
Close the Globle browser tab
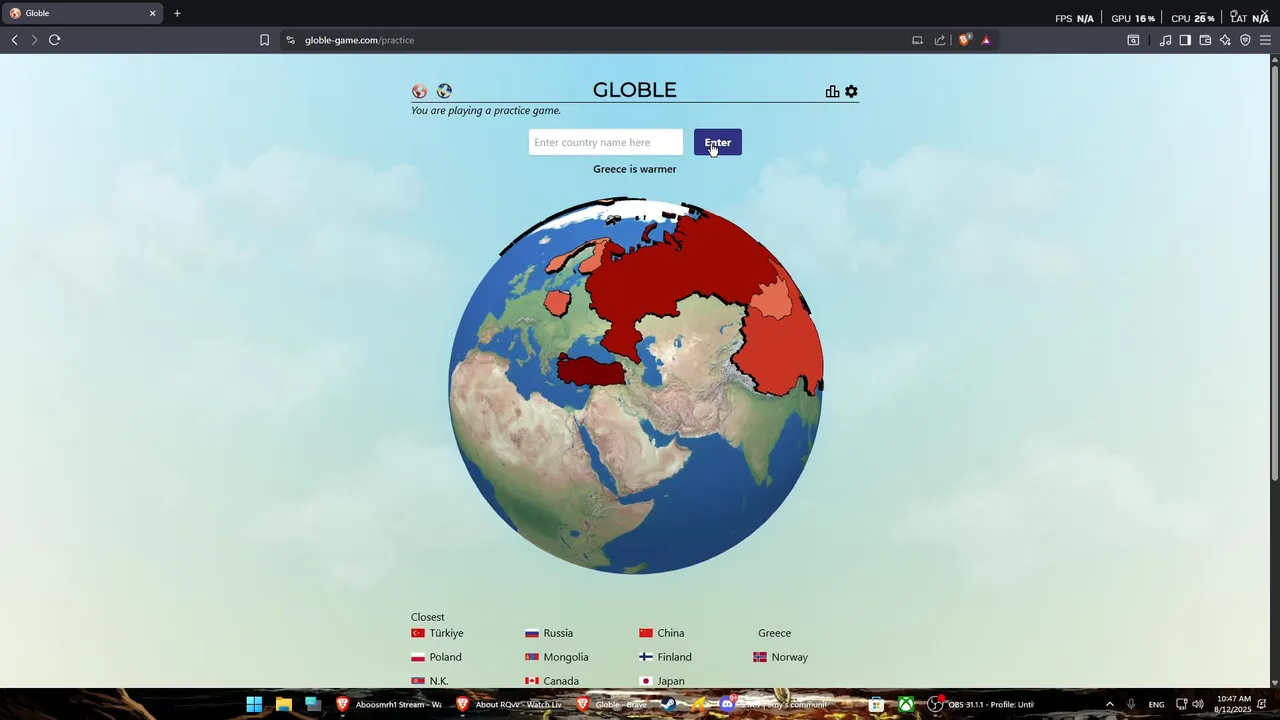152,13
